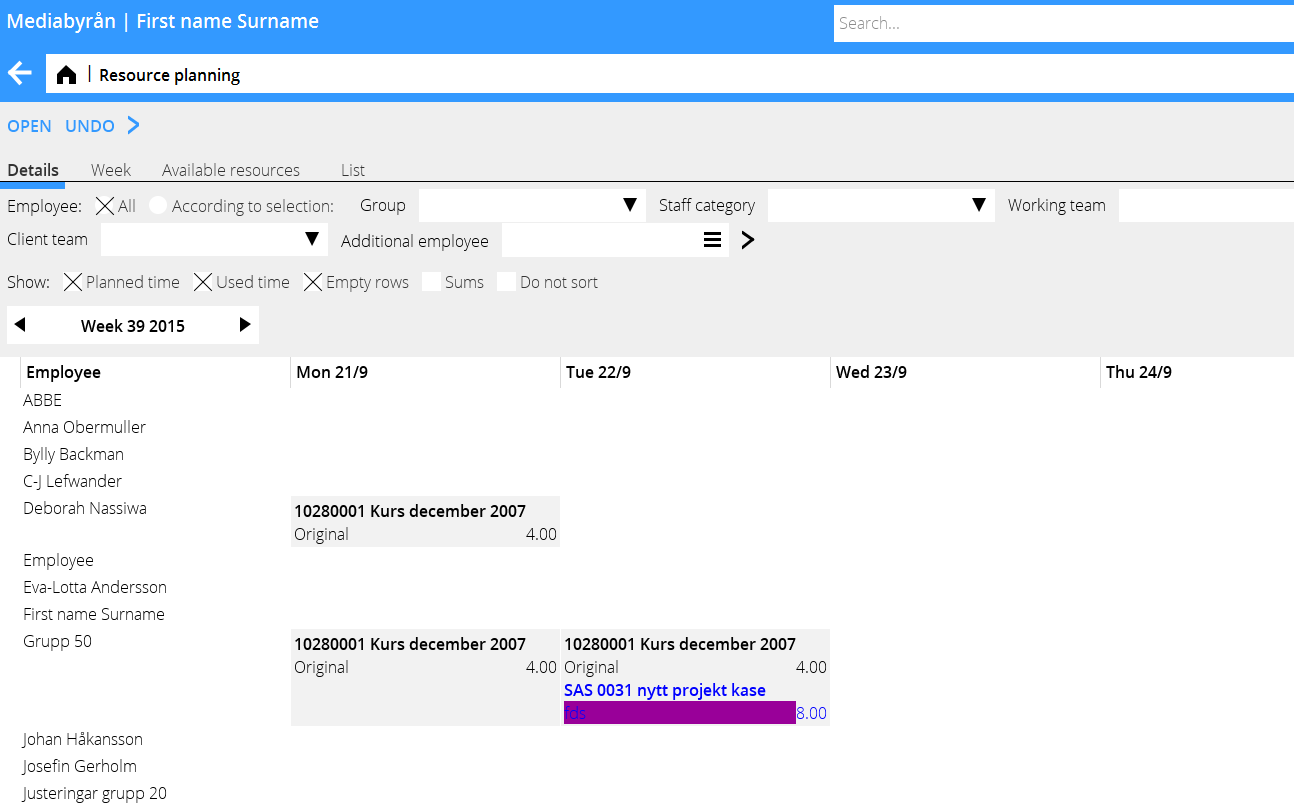The image size is (1294, 804).
Task: Go to previous week with left arrow
Action: [x=20, y=325]
